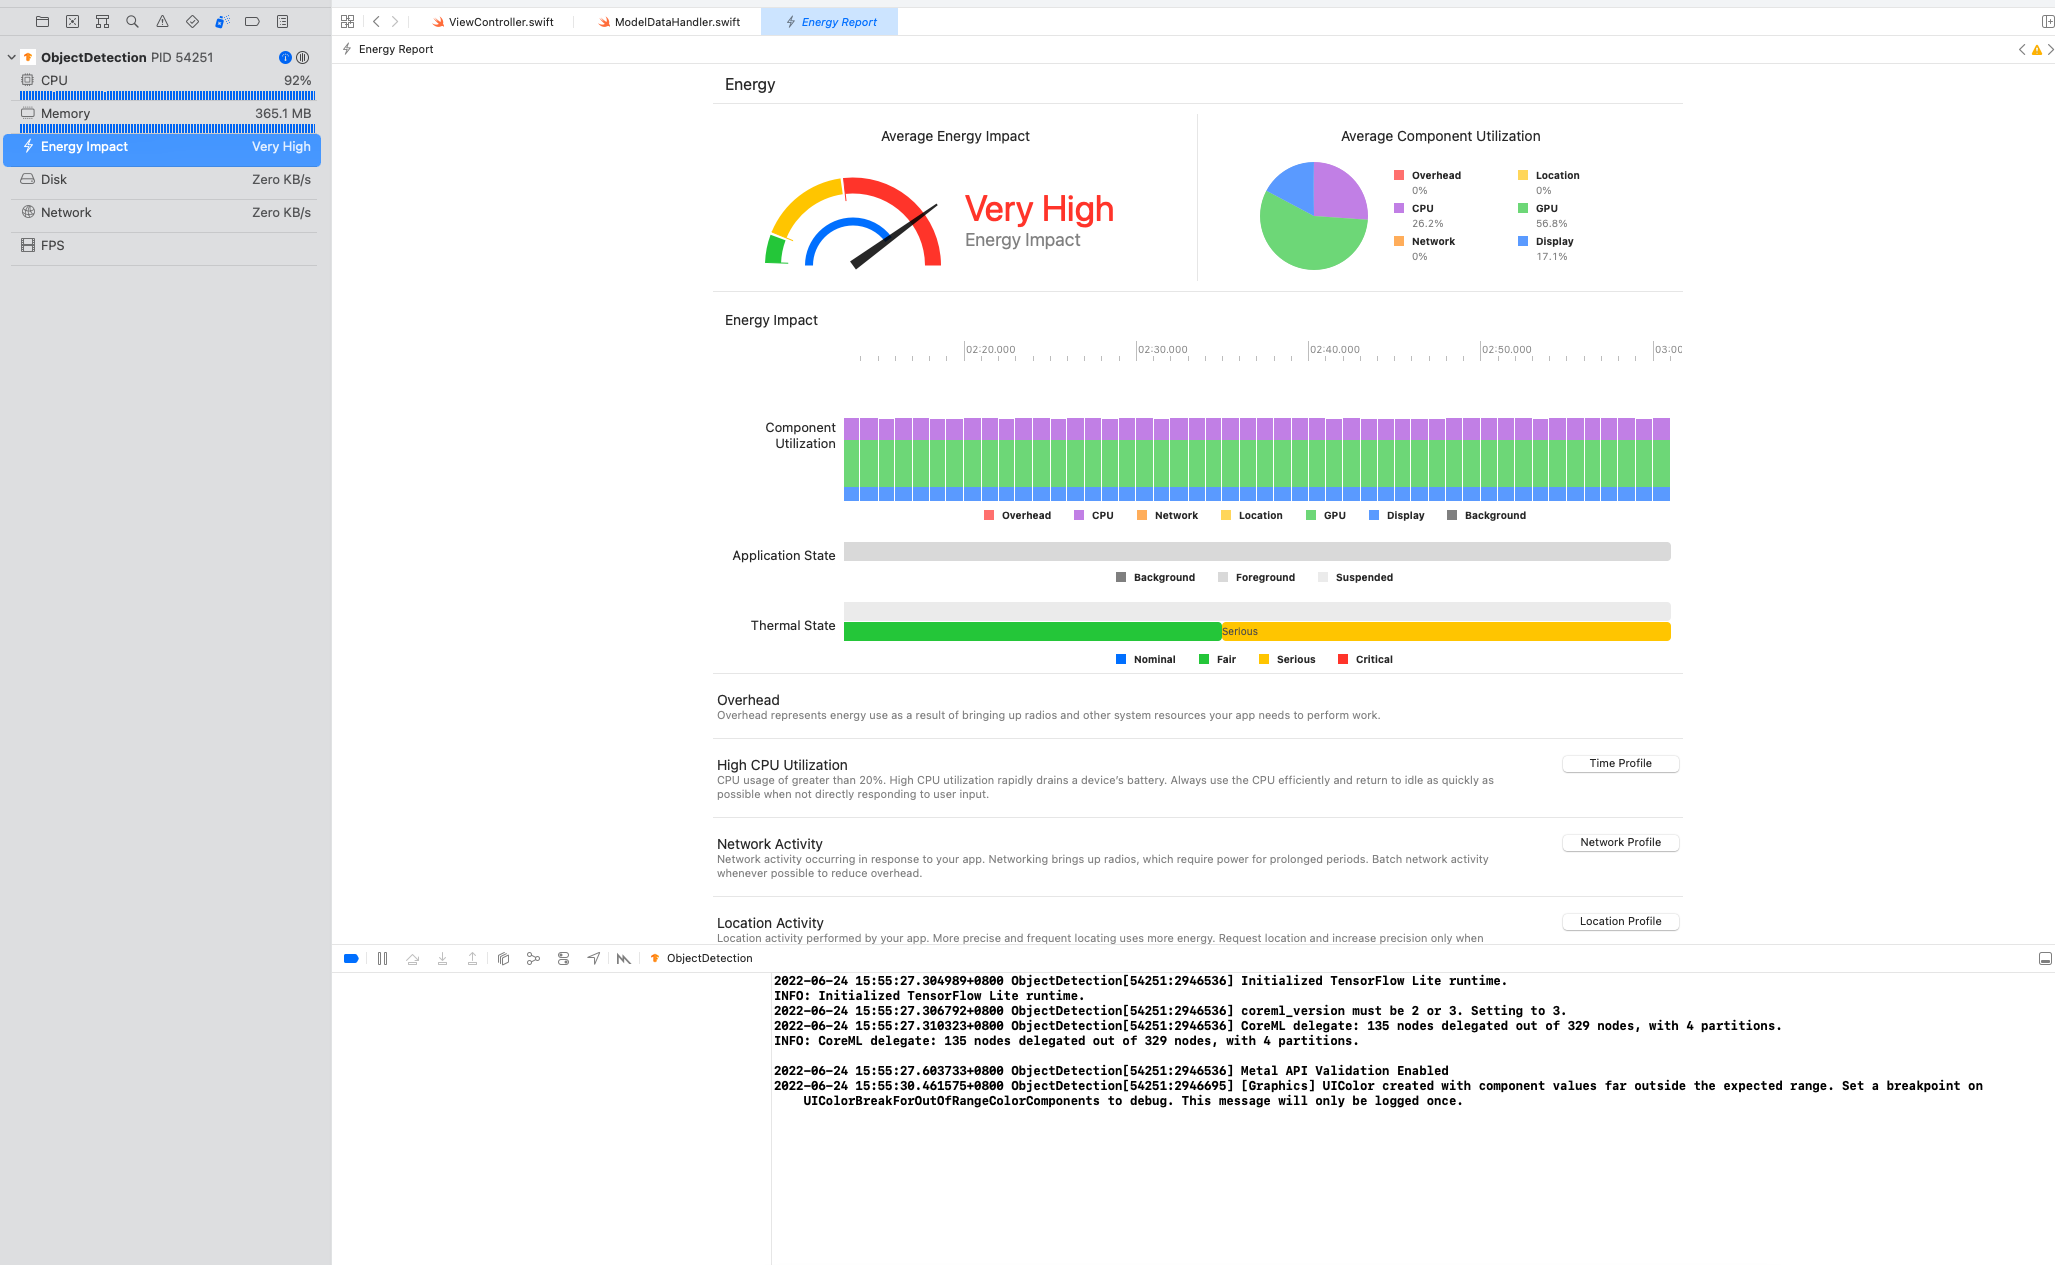Screen dimensions: 2055x1265
Task: Open the Simulate Location menu
Action: (593, 958)
